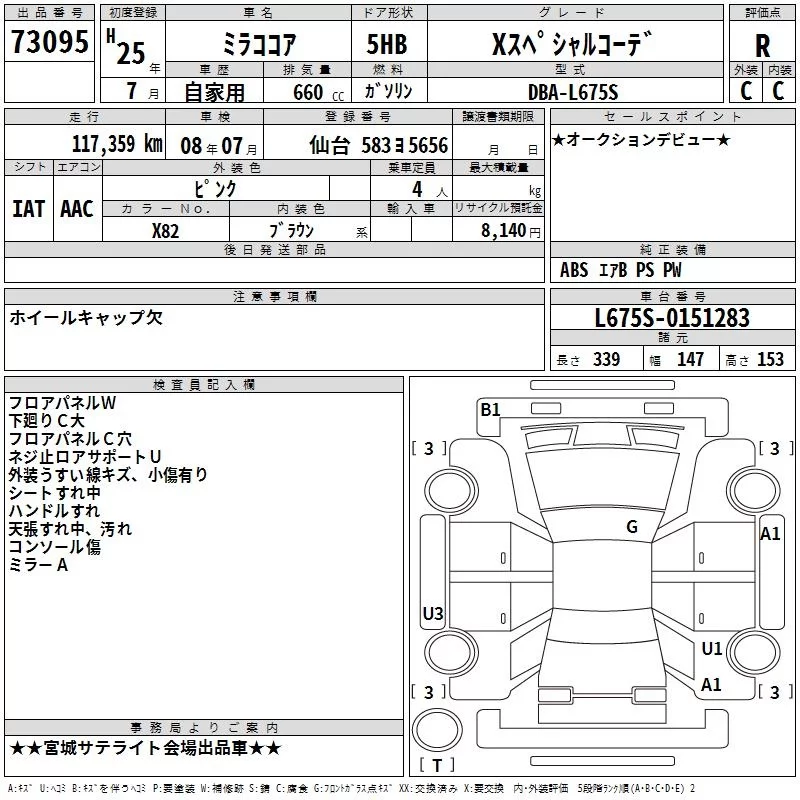Select damage mark U1 on diagram
This screenshot has height=800, width=800.
[711, 648]
